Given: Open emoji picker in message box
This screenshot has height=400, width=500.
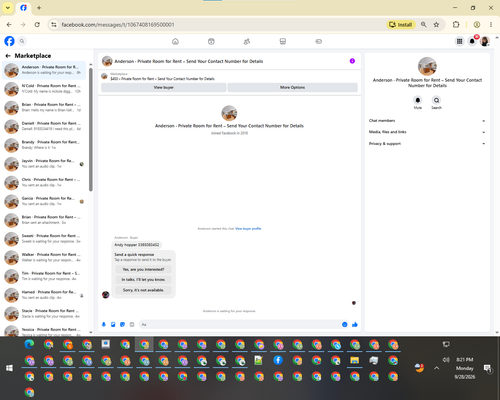Looking at the screenshot, I should (x=345, y=324).
